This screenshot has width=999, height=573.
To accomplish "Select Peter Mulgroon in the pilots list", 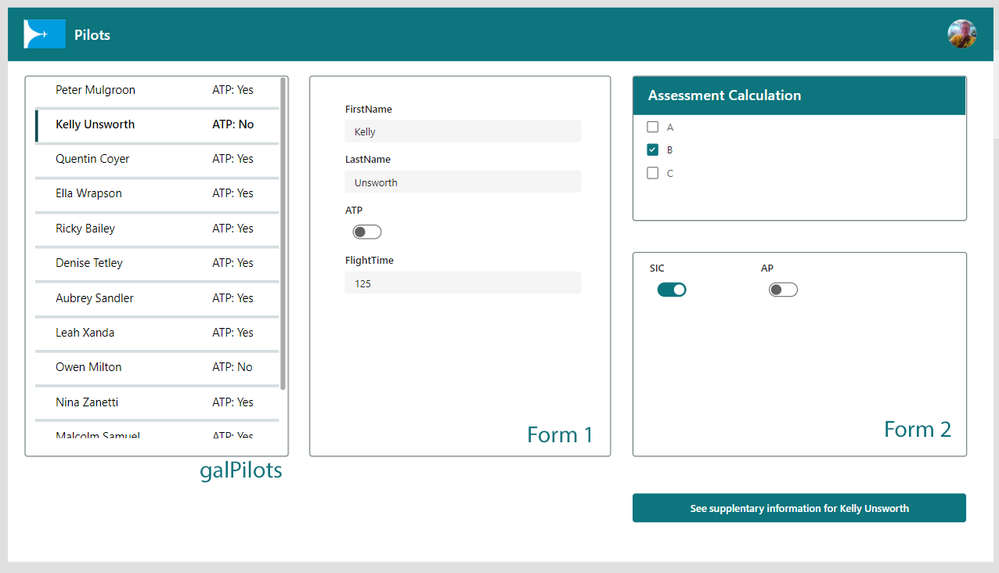I will click(157, 90).
